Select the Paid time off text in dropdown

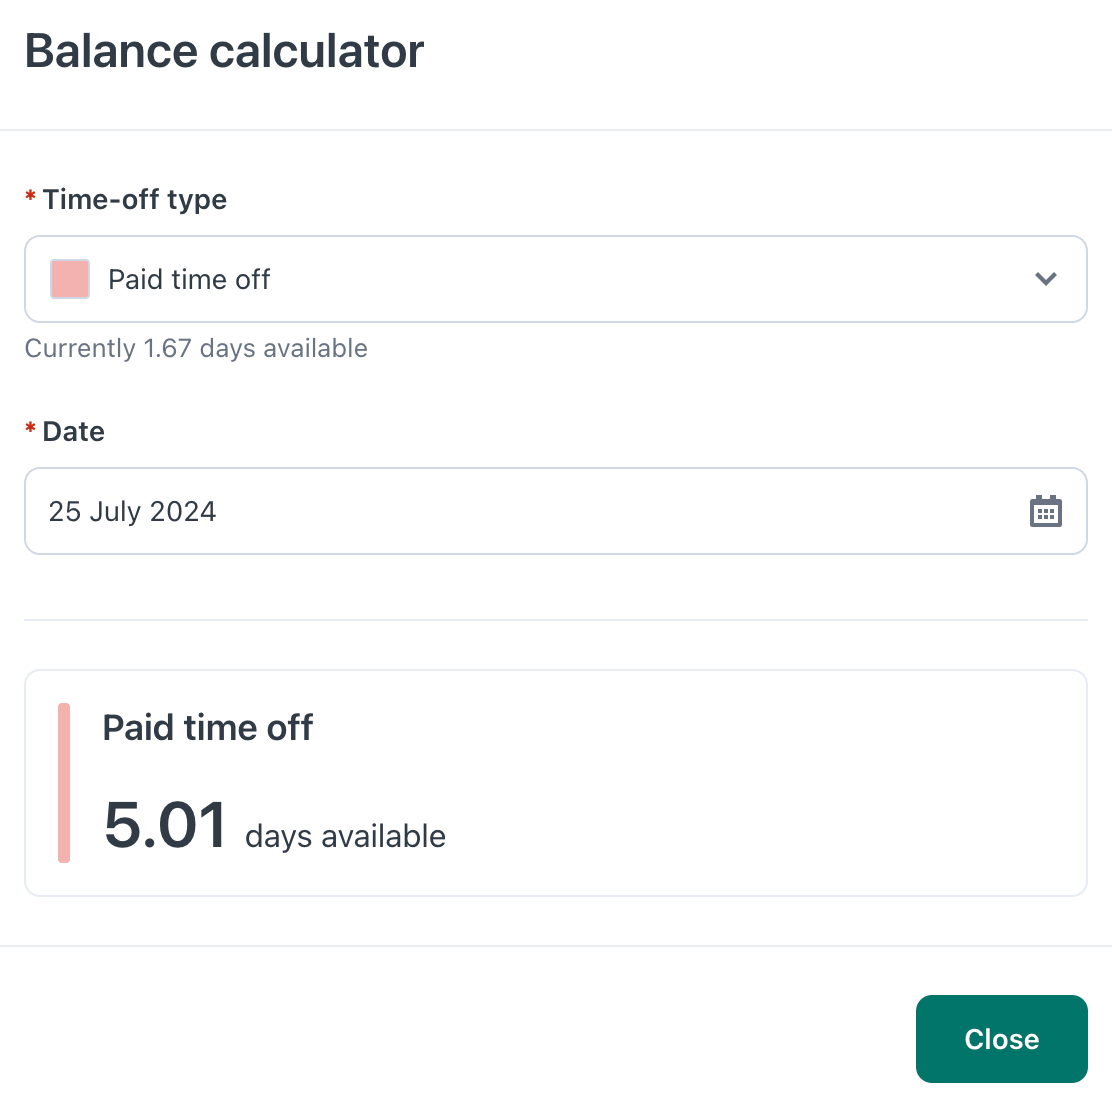click(x=189, y=279)
